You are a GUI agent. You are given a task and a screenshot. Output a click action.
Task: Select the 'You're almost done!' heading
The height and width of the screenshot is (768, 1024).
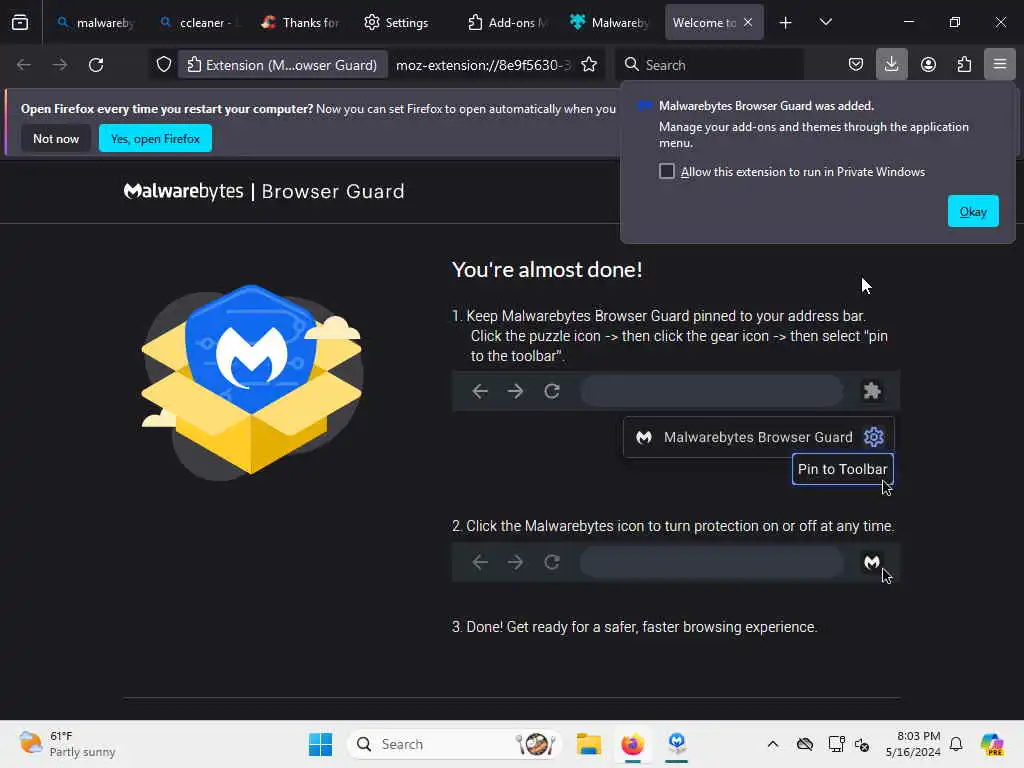click(x=547, y=270)
